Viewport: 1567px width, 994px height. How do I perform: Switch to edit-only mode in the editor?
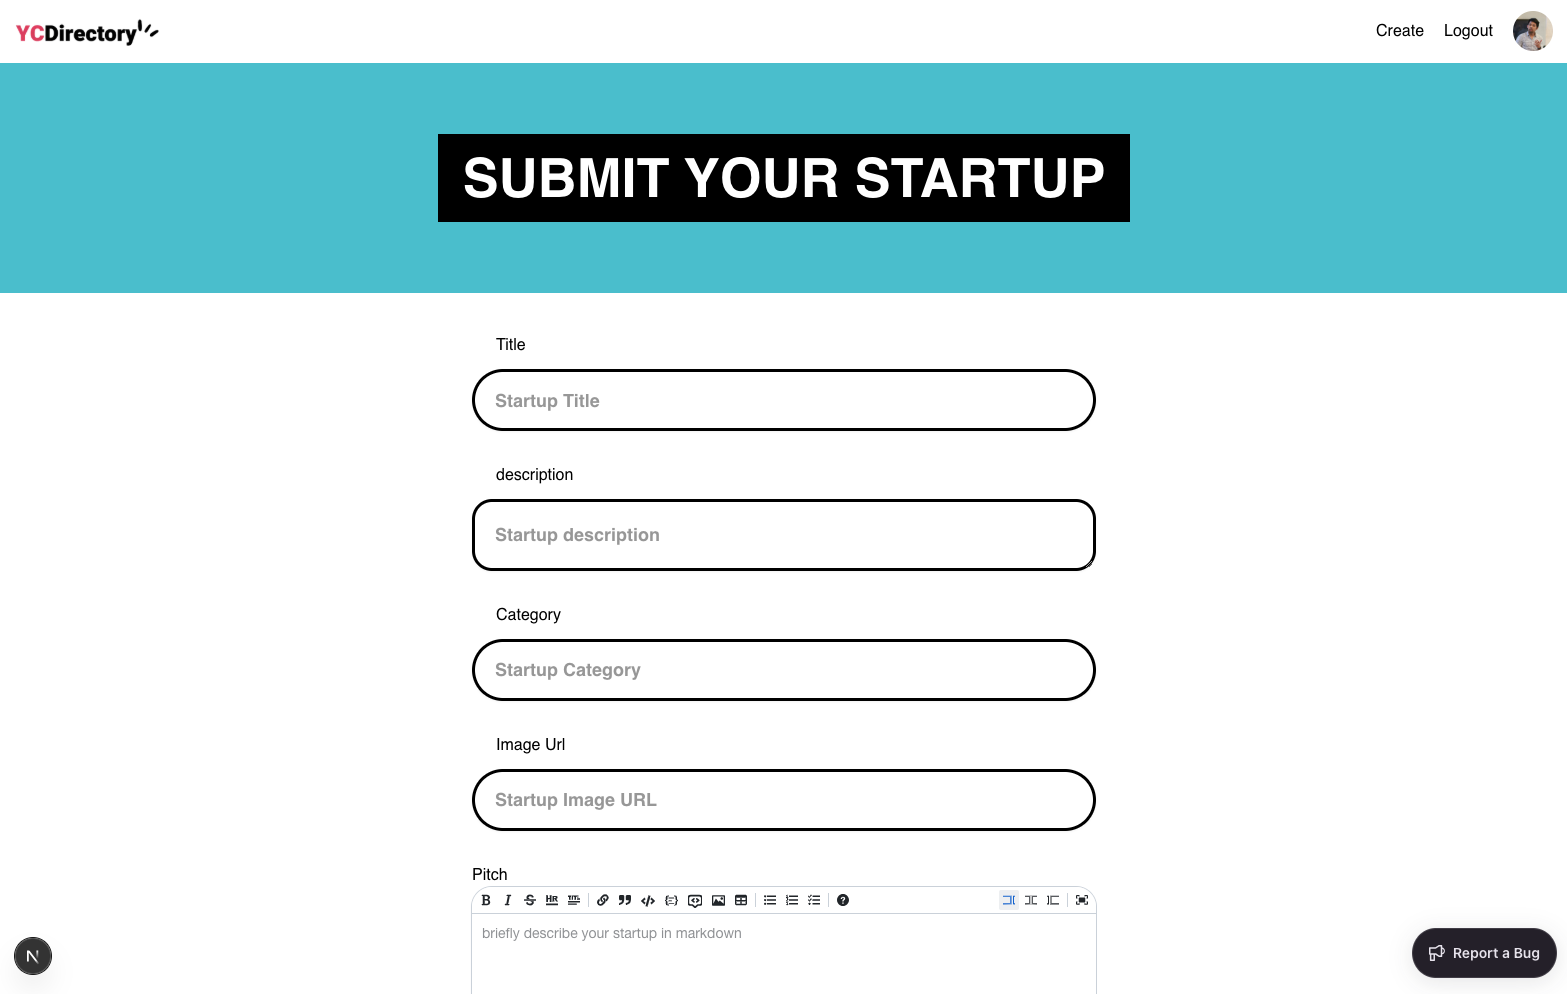[x=1009, y=900]
